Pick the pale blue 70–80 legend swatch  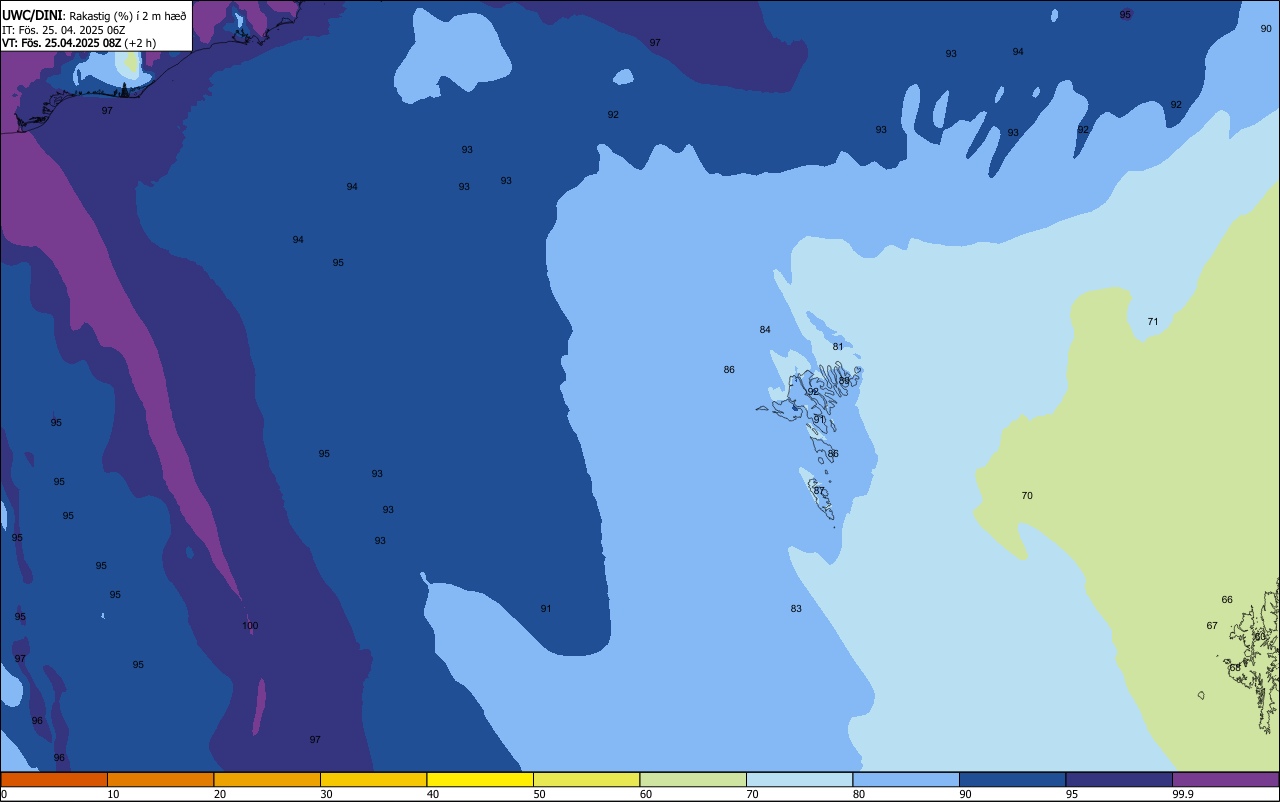pyautogui.click(x=799, y=779)
